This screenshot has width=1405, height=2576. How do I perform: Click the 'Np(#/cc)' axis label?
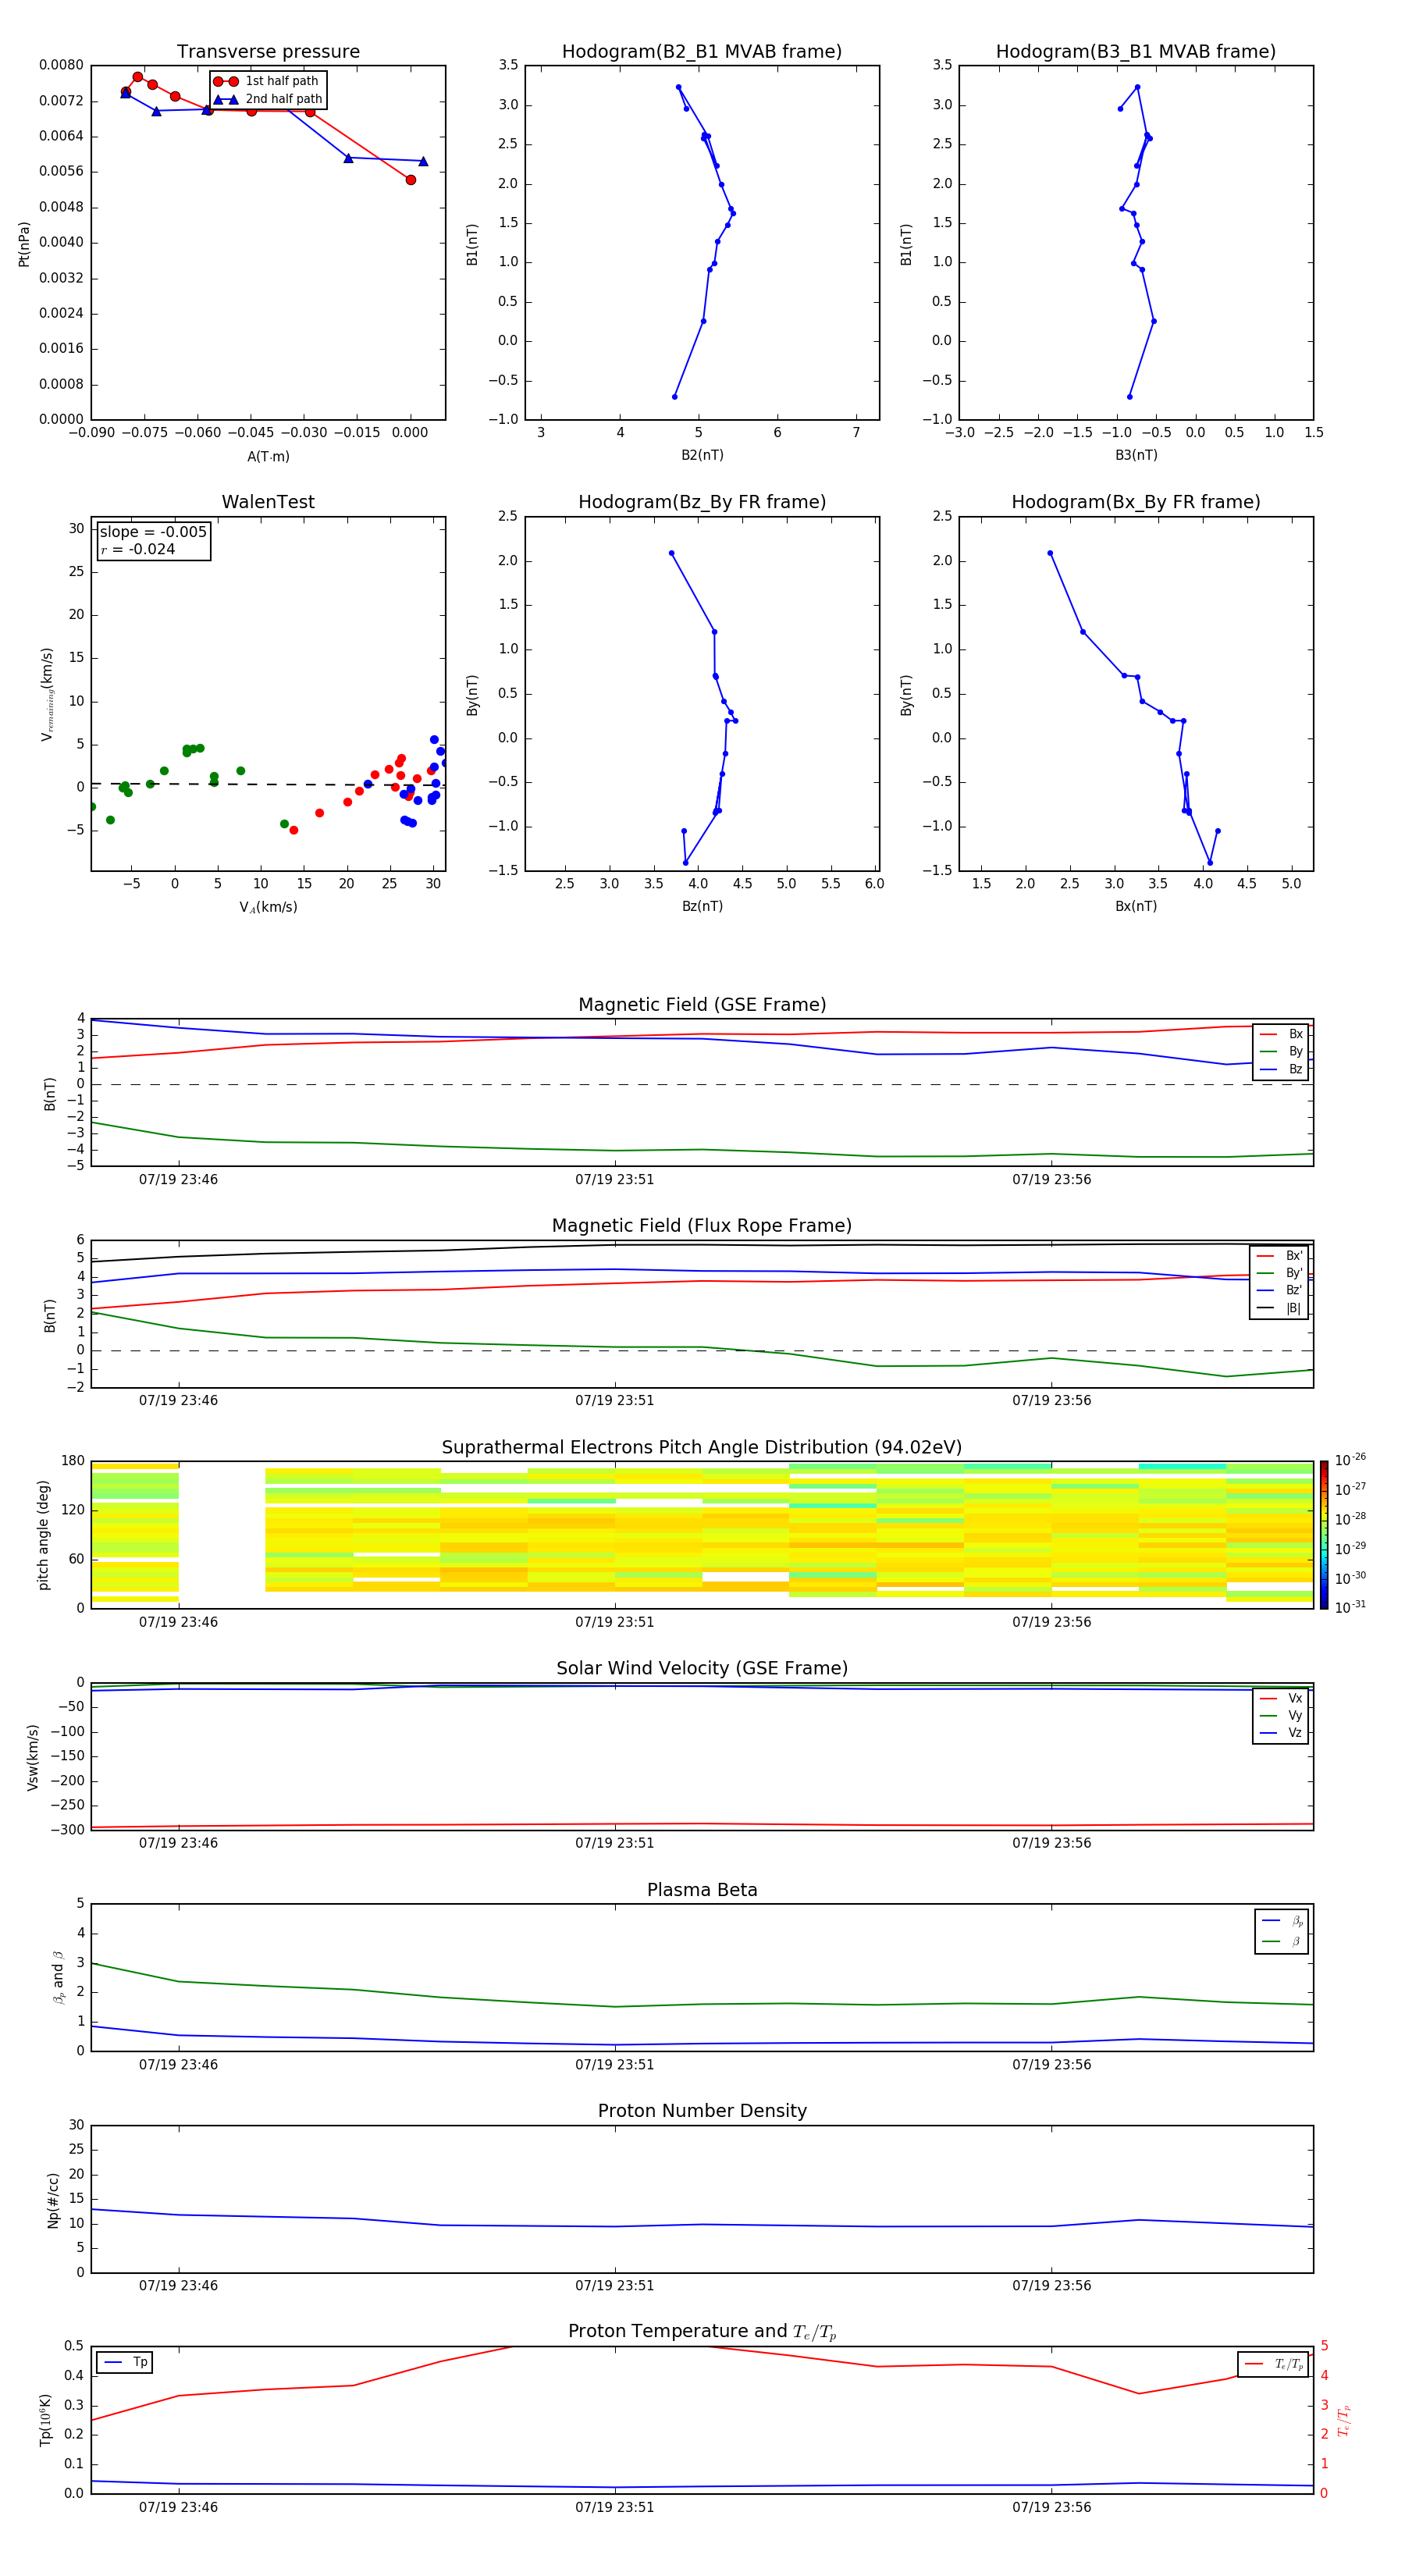pyautogui.click(x=53, y=2200)
